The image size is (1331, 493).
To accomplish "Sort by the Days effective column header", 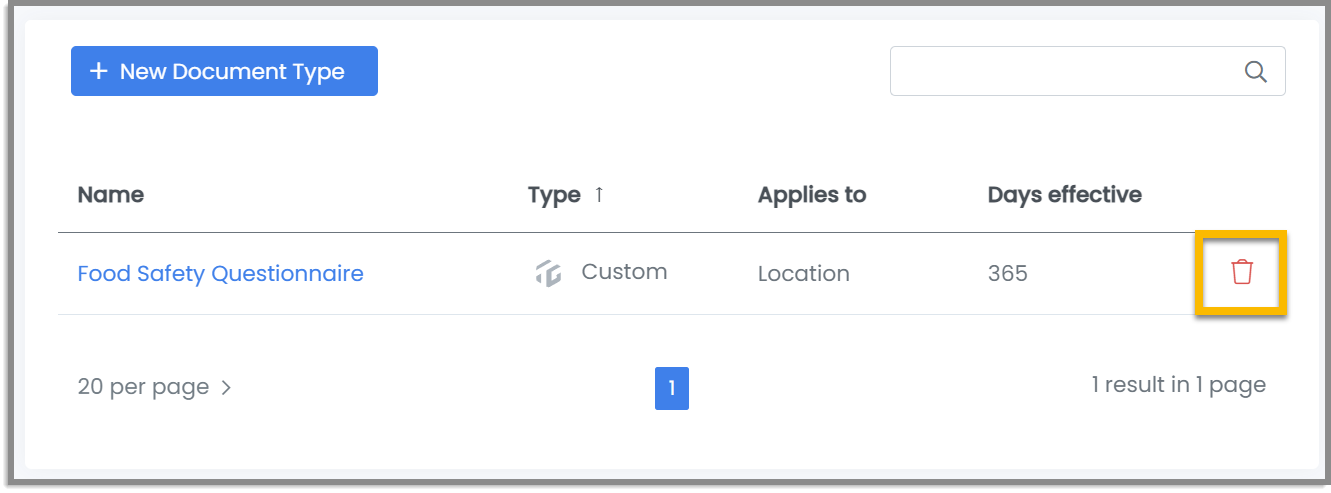I will click(1064, 195).
